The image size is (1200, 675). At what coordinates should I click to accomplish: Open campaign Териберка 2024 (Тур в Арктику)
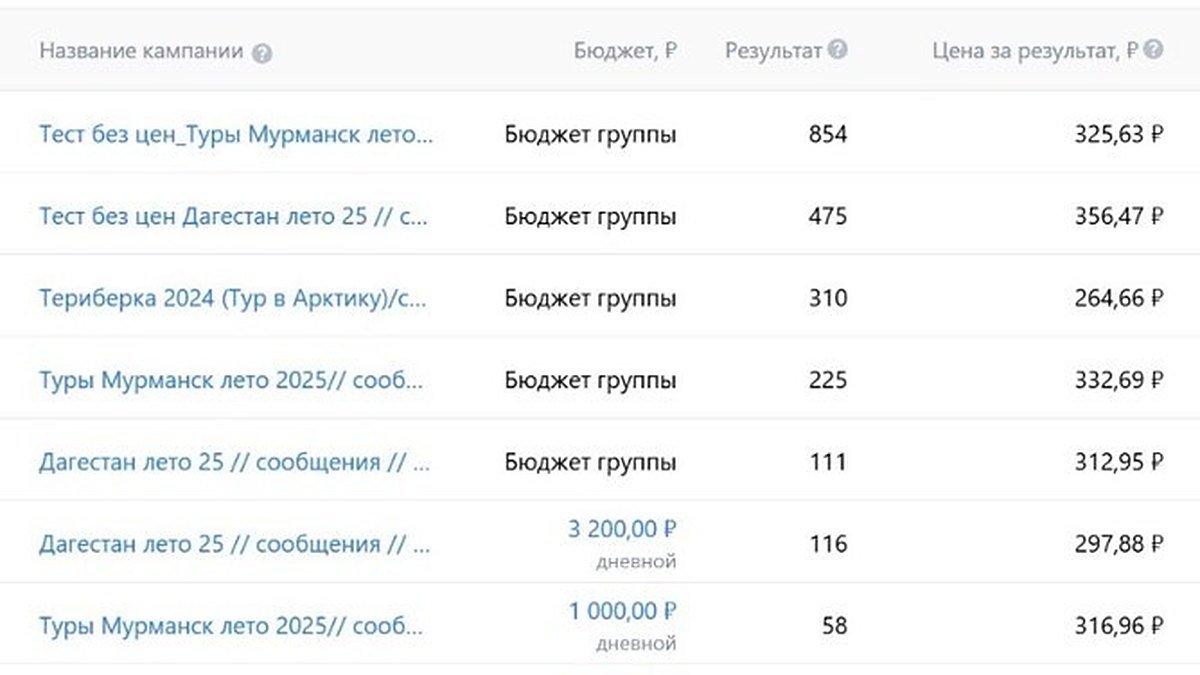click(x=234, y=299)
